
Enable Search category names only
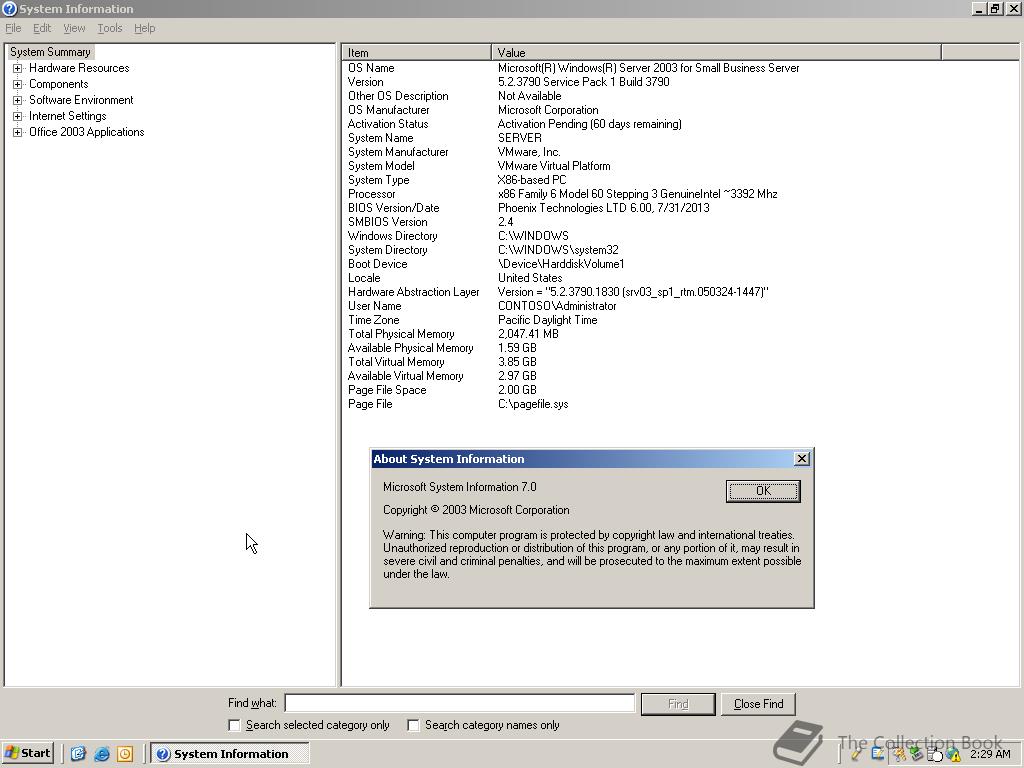point(413,725)
